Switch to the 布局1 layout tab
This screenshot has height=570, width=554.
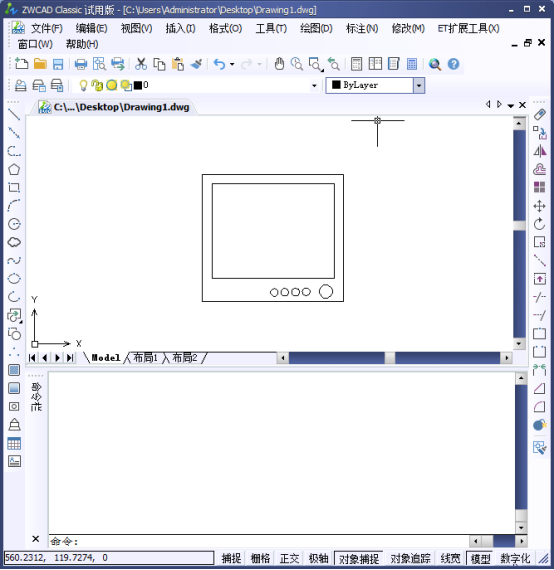click(x=146, y=358)
